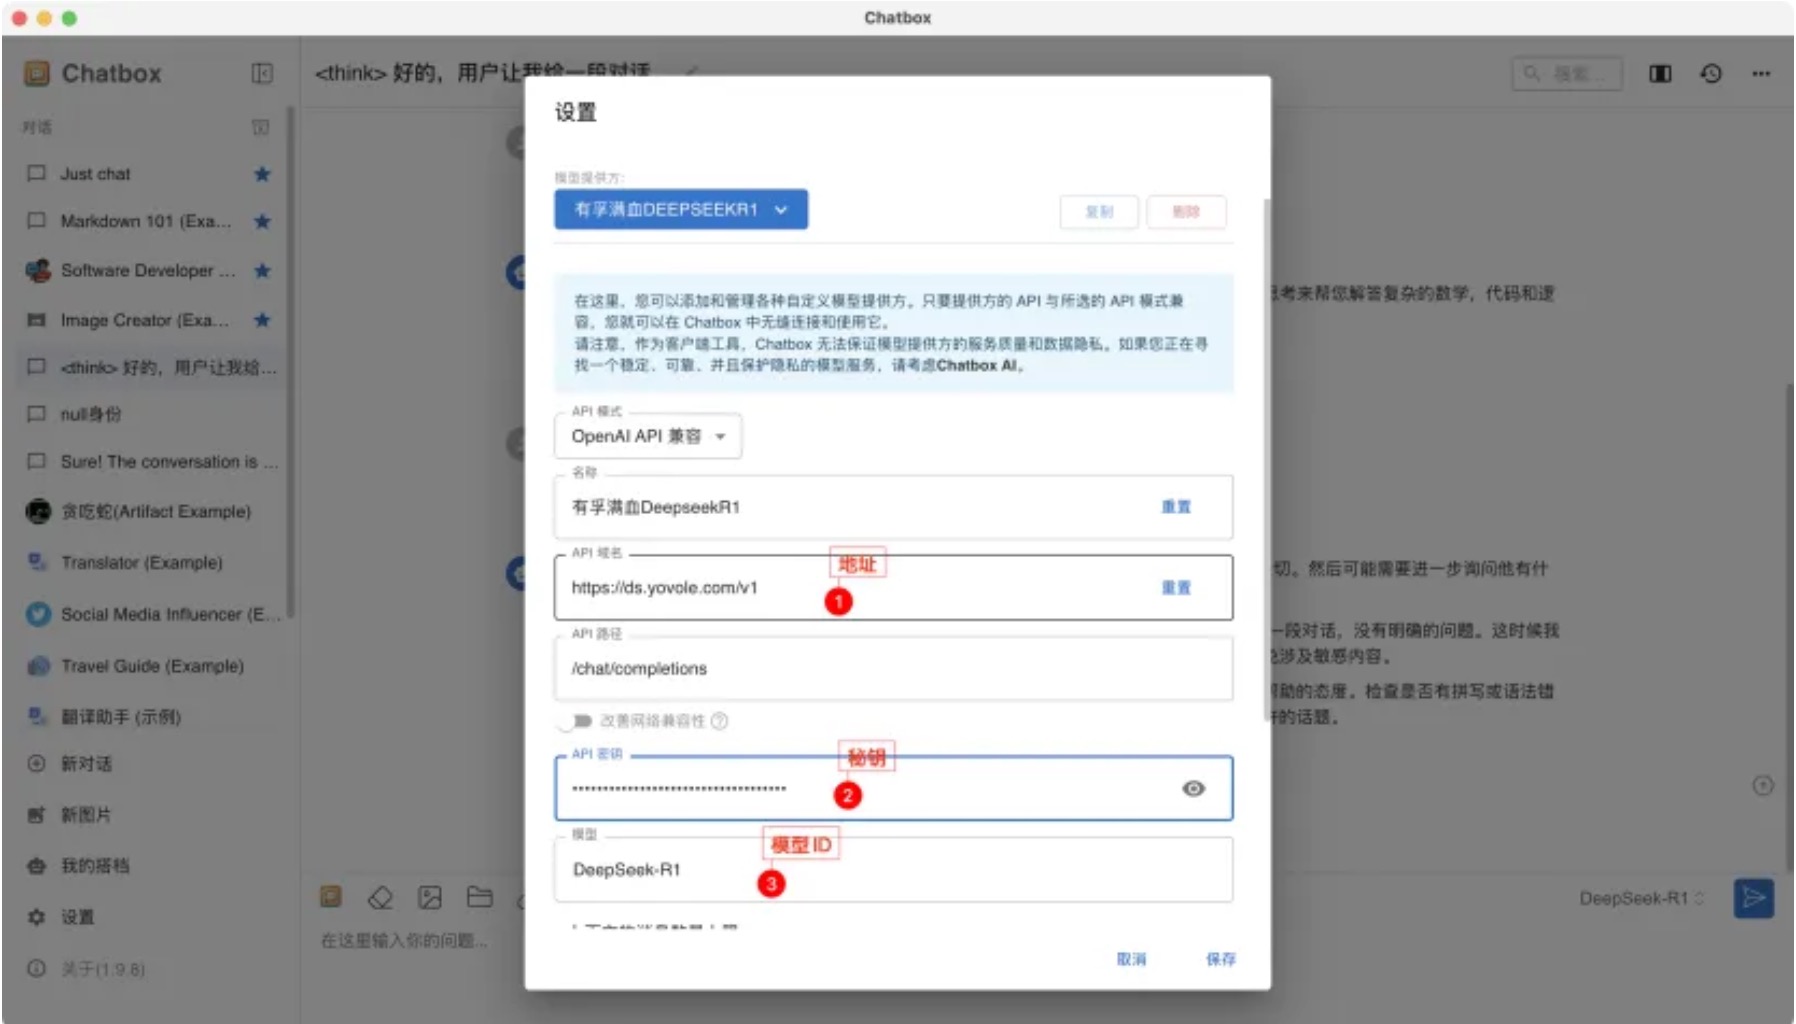Toggle star on Just chat conversation
Screen dimensions: 1796x1024
[x=262, y=174]
